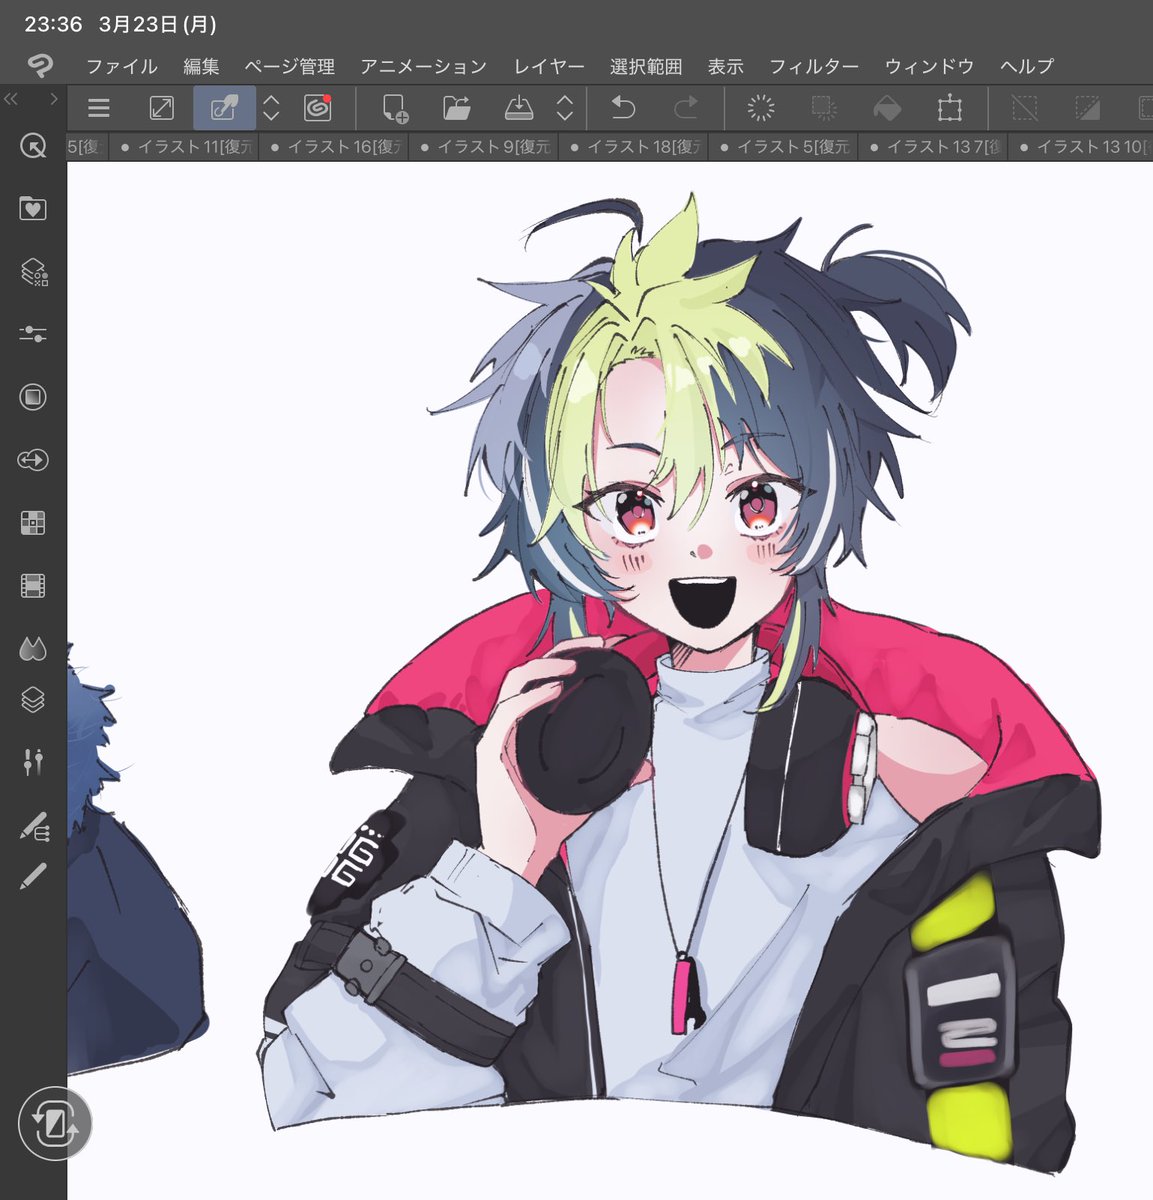Open the Layer palette stack icon
The height and width of the screenshot is (1200, 1153).
point(33,700)
